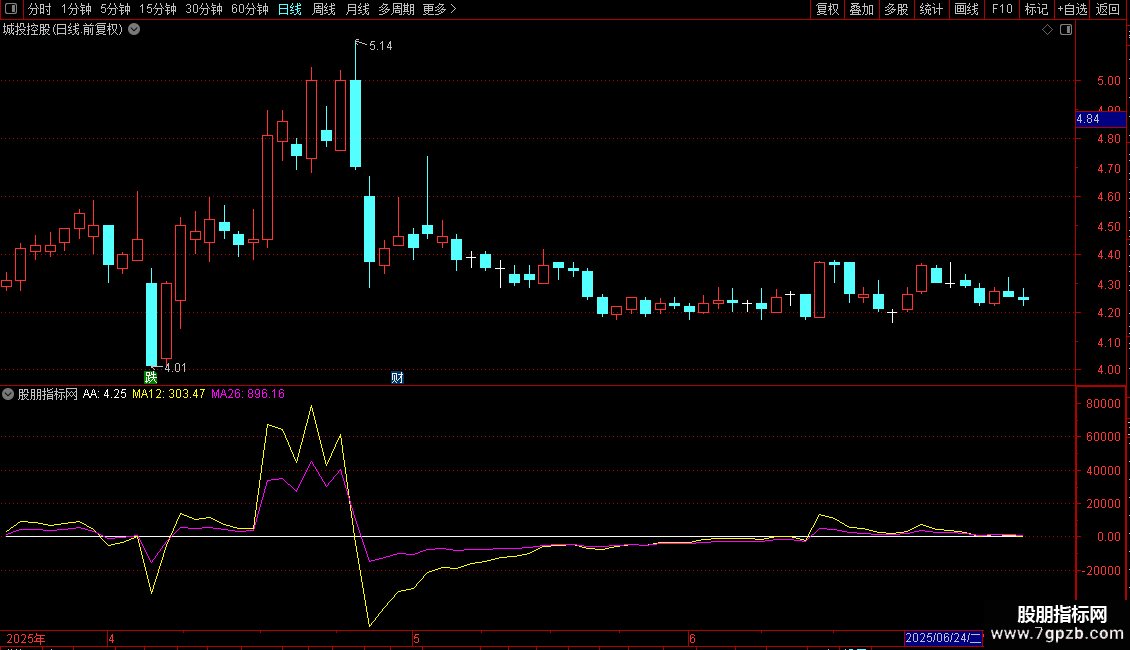Click the green 跌 marker
The width and height of the screenshot is (1130, 650).
coord(151,377)
